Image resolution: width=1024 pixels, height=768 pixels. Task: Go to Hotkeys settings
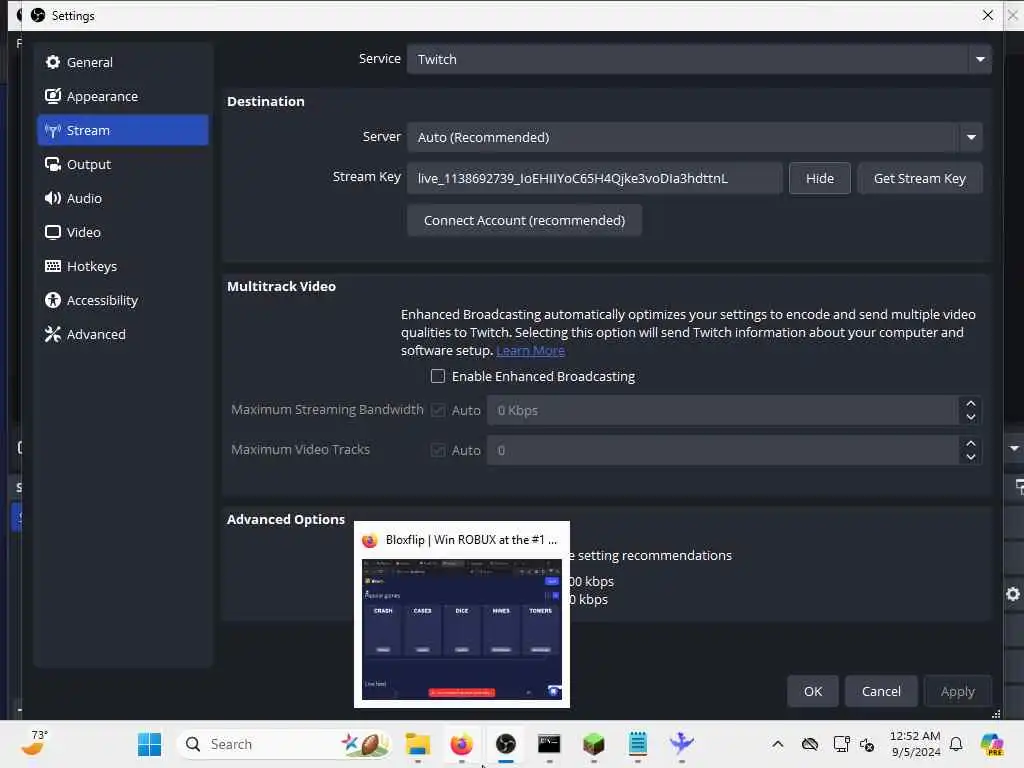coord(123,266)
